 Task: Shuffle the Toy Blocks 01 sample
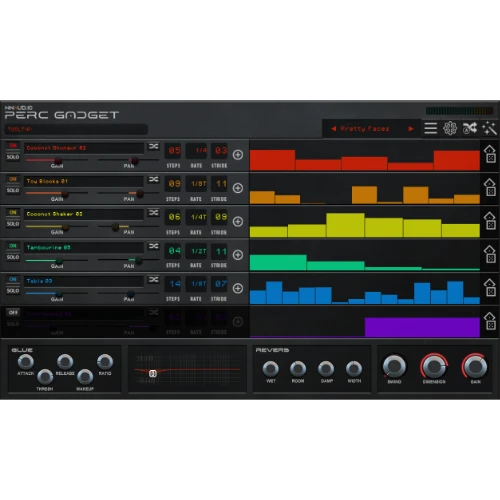(x=153, y=180)
